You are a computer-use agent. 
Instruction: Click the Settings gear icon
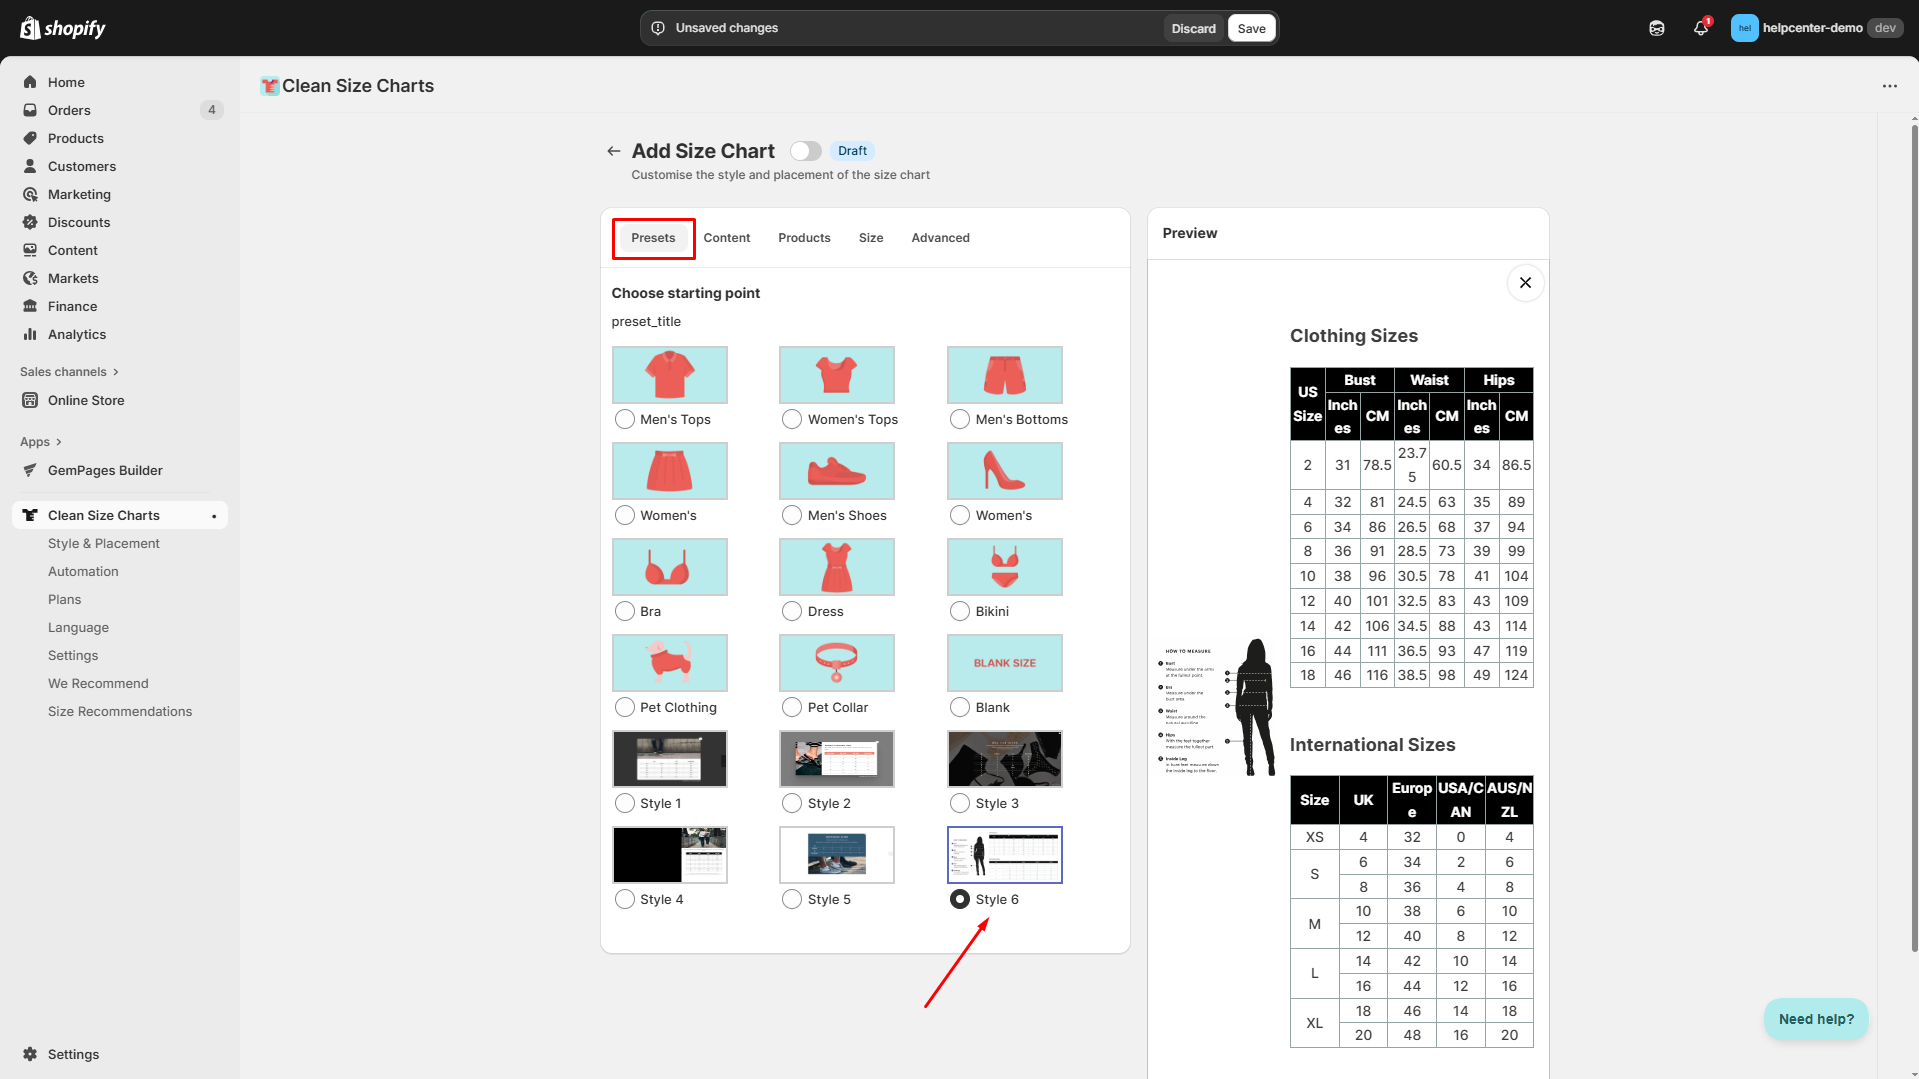30,1054
